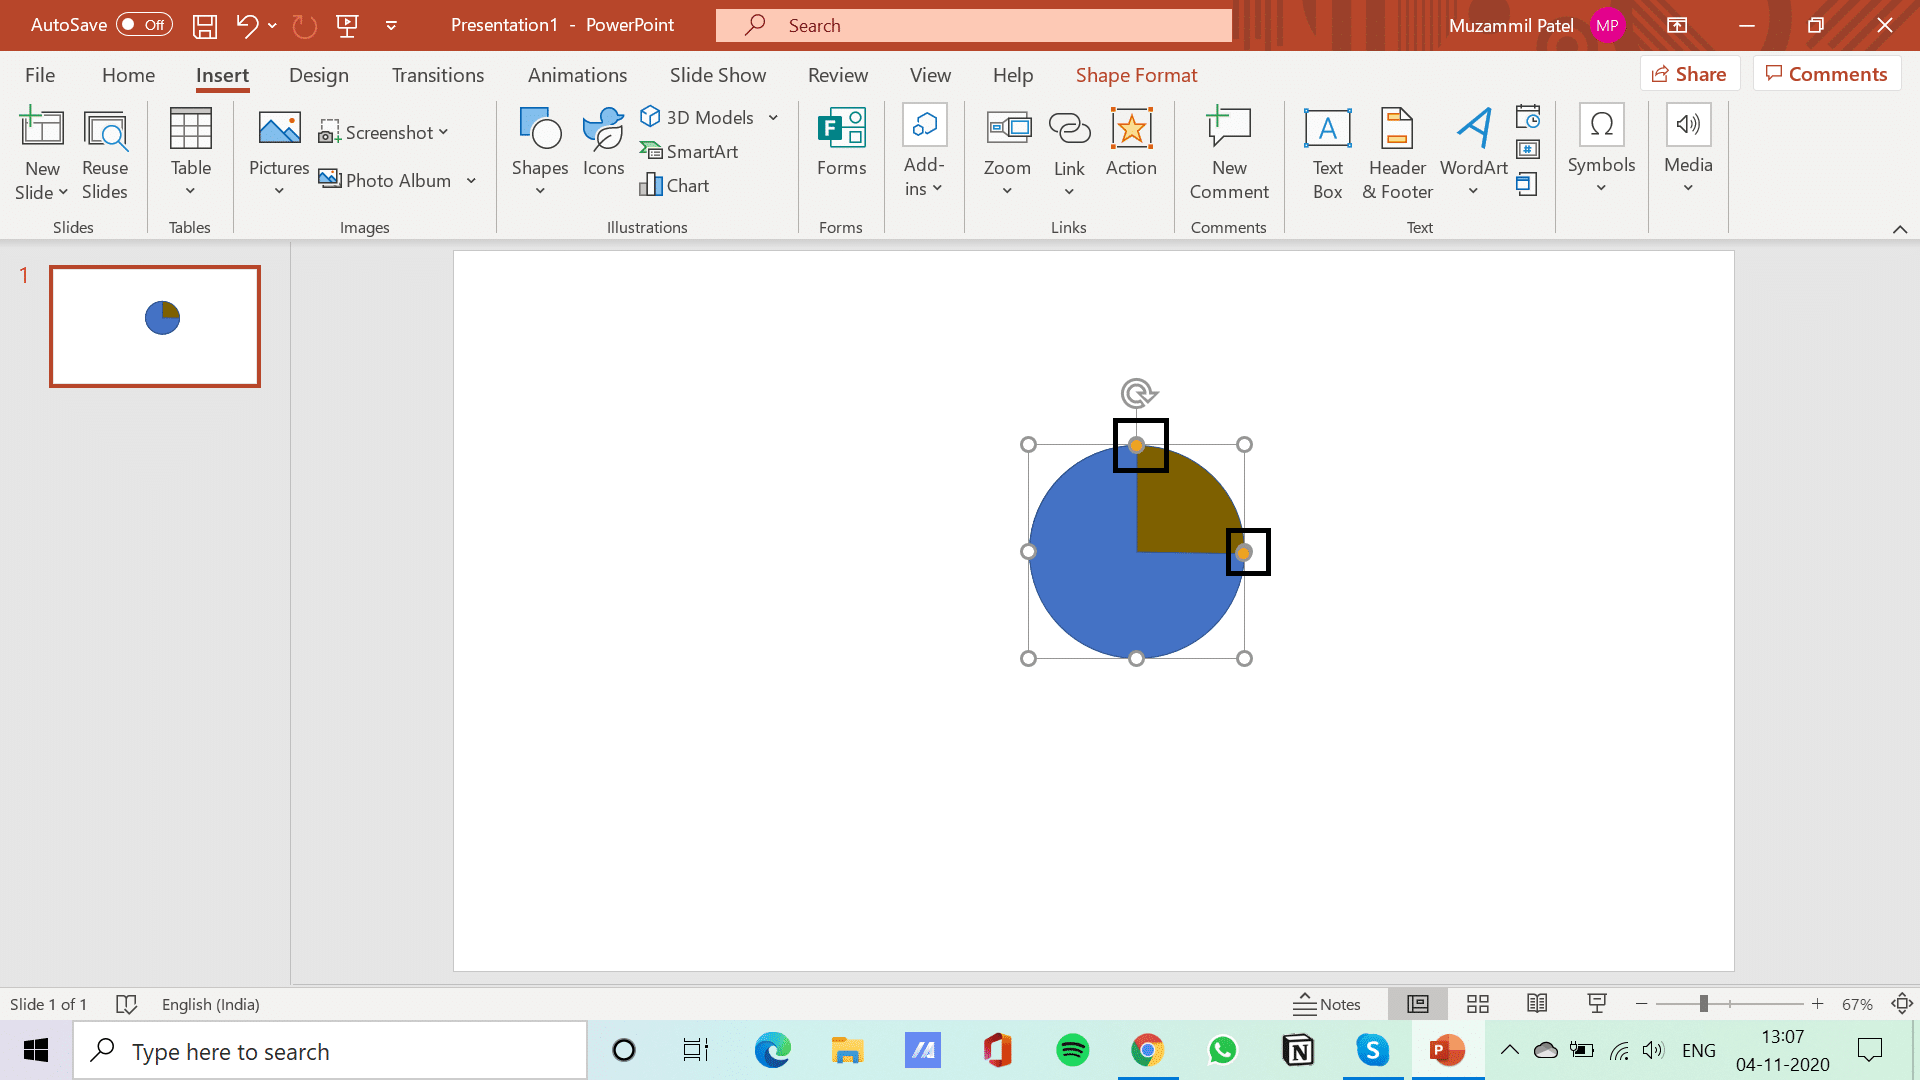Click the Share button
This screenshot has height=1080, width=1920.
[1689, 74]
